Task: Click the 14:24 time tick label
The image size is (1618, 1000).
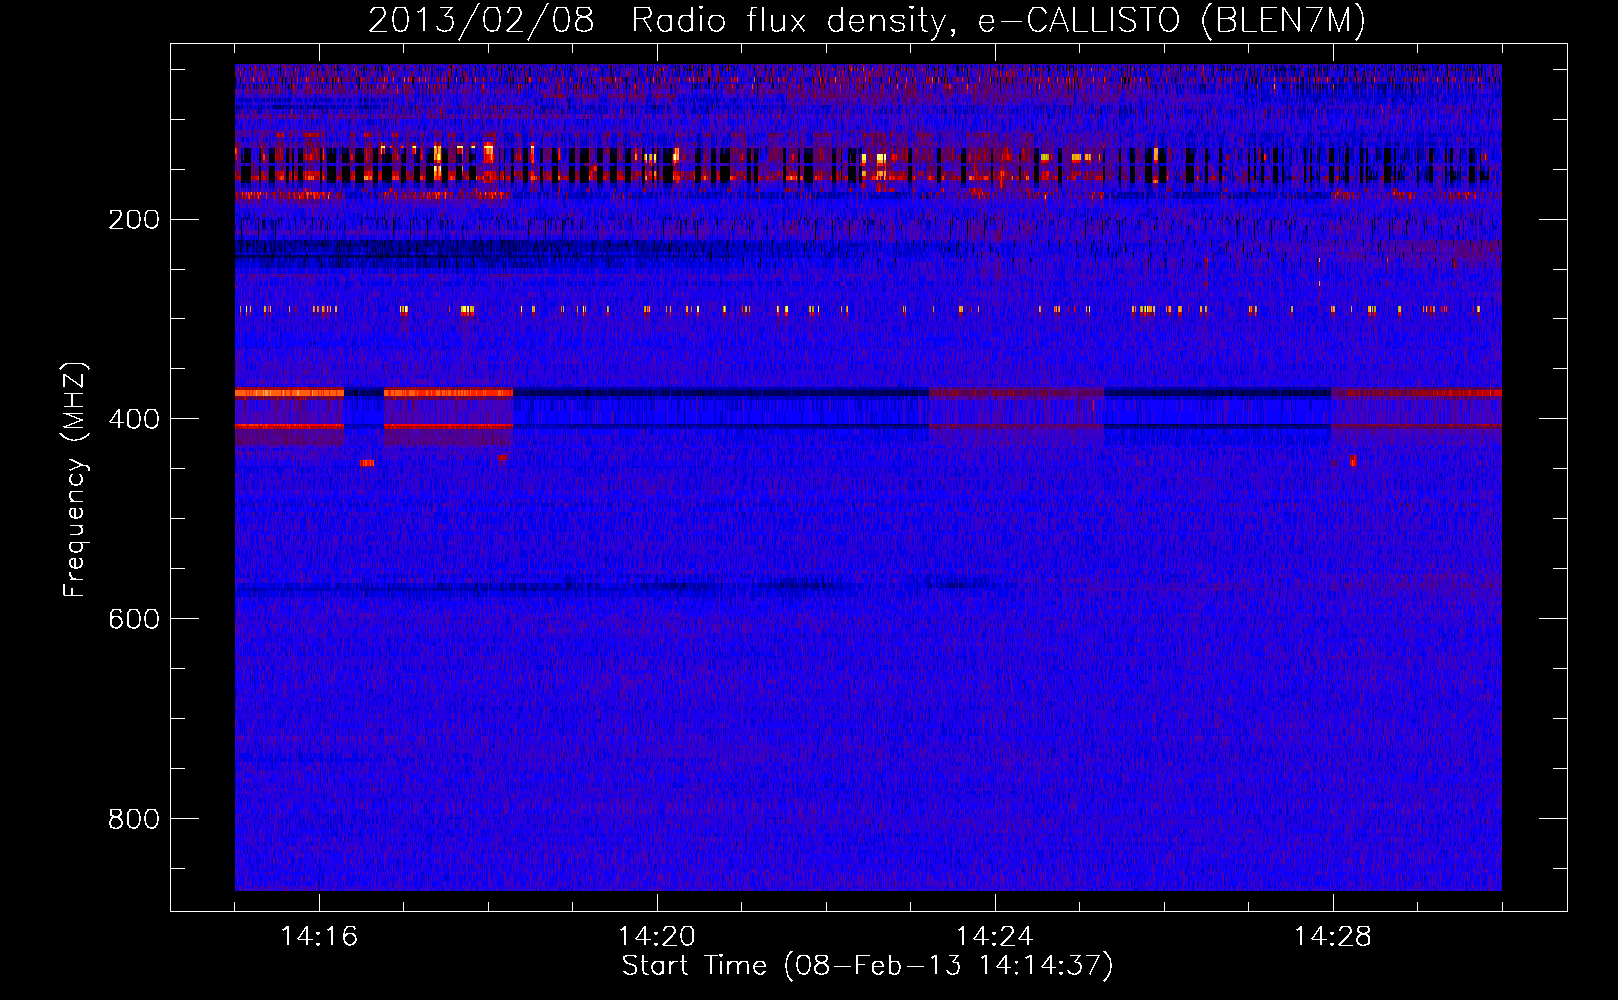Action: point(995,937)
